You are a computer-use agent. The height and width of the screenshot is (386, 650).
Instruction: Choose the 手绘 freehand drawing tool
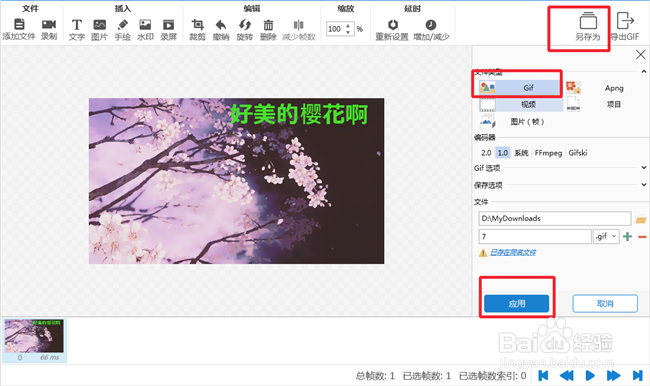(x=122, y=24)
